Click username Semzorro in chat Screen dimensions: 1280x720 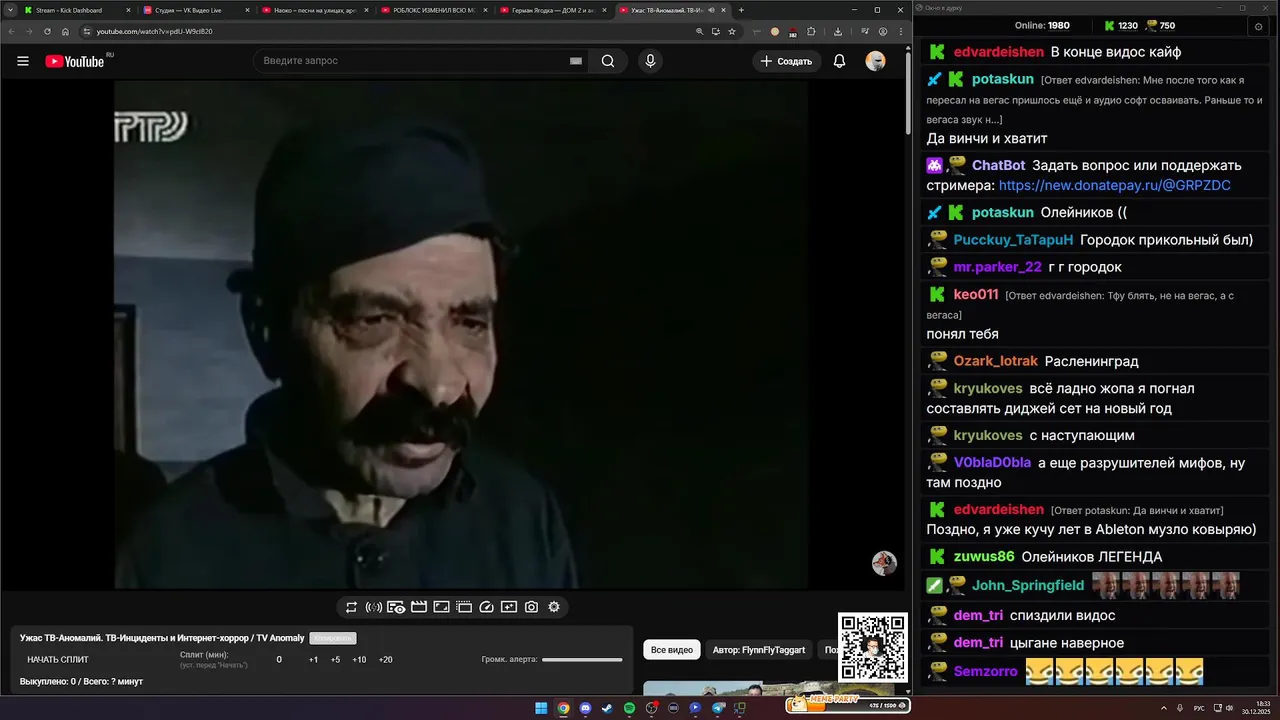pyautogui.click(x=985, y=671)
